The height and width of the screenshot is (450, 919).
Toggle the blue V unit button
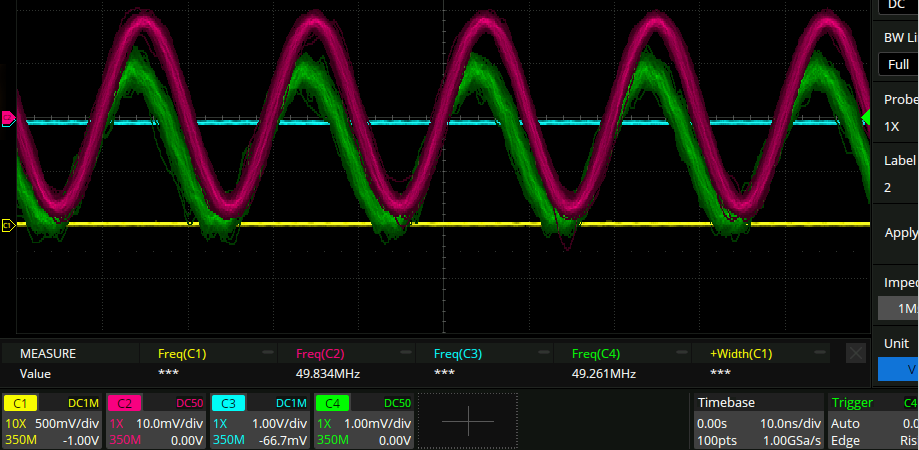(900, 369)
